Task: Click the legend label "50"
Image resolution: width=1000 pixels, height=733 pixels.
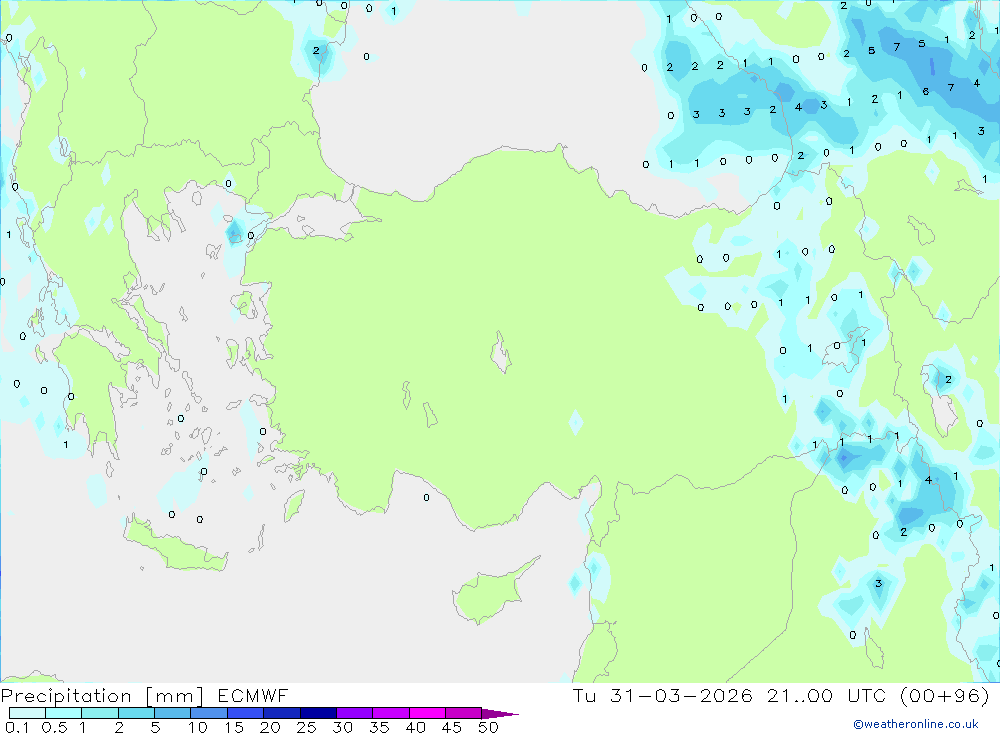Action: (x=489, y=727)
